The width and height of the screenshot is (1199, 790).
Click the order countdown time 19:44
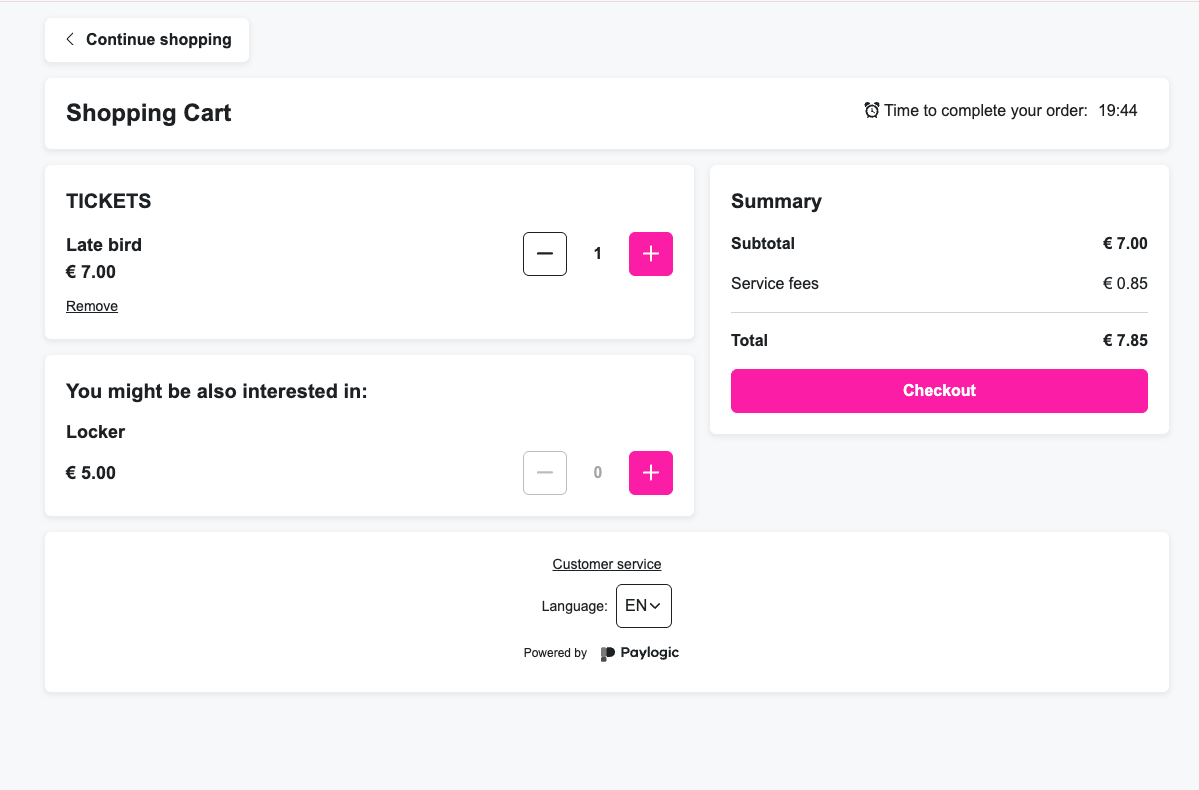(x=1118, y=111)
